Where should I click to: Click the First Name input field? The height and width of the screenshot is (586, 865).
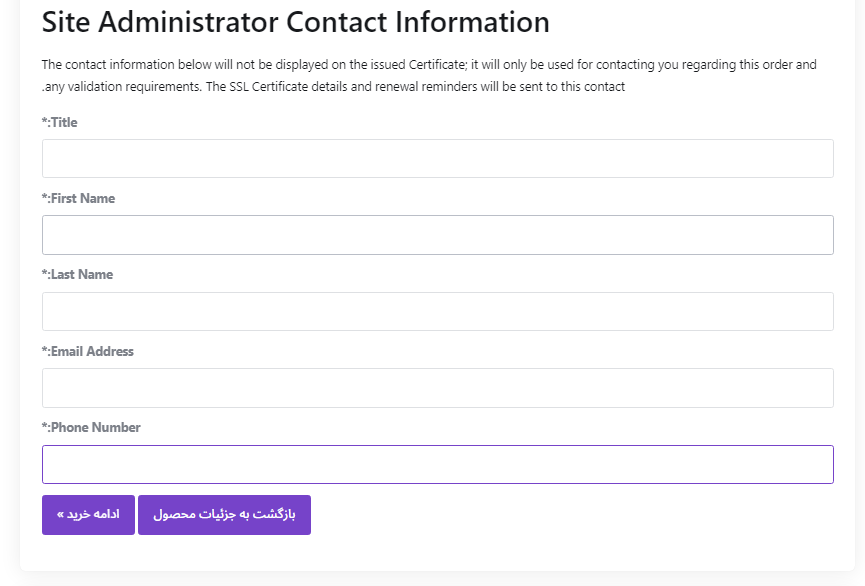pos(437,234)
